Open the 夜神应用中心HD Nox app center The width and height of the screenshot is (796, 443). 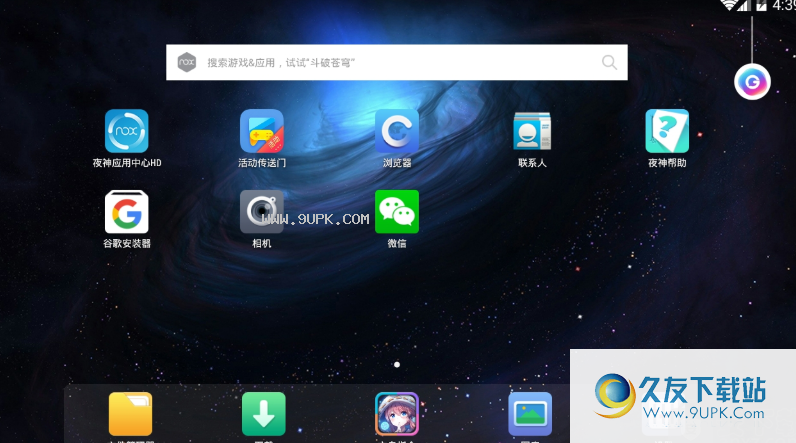[126, 131]
